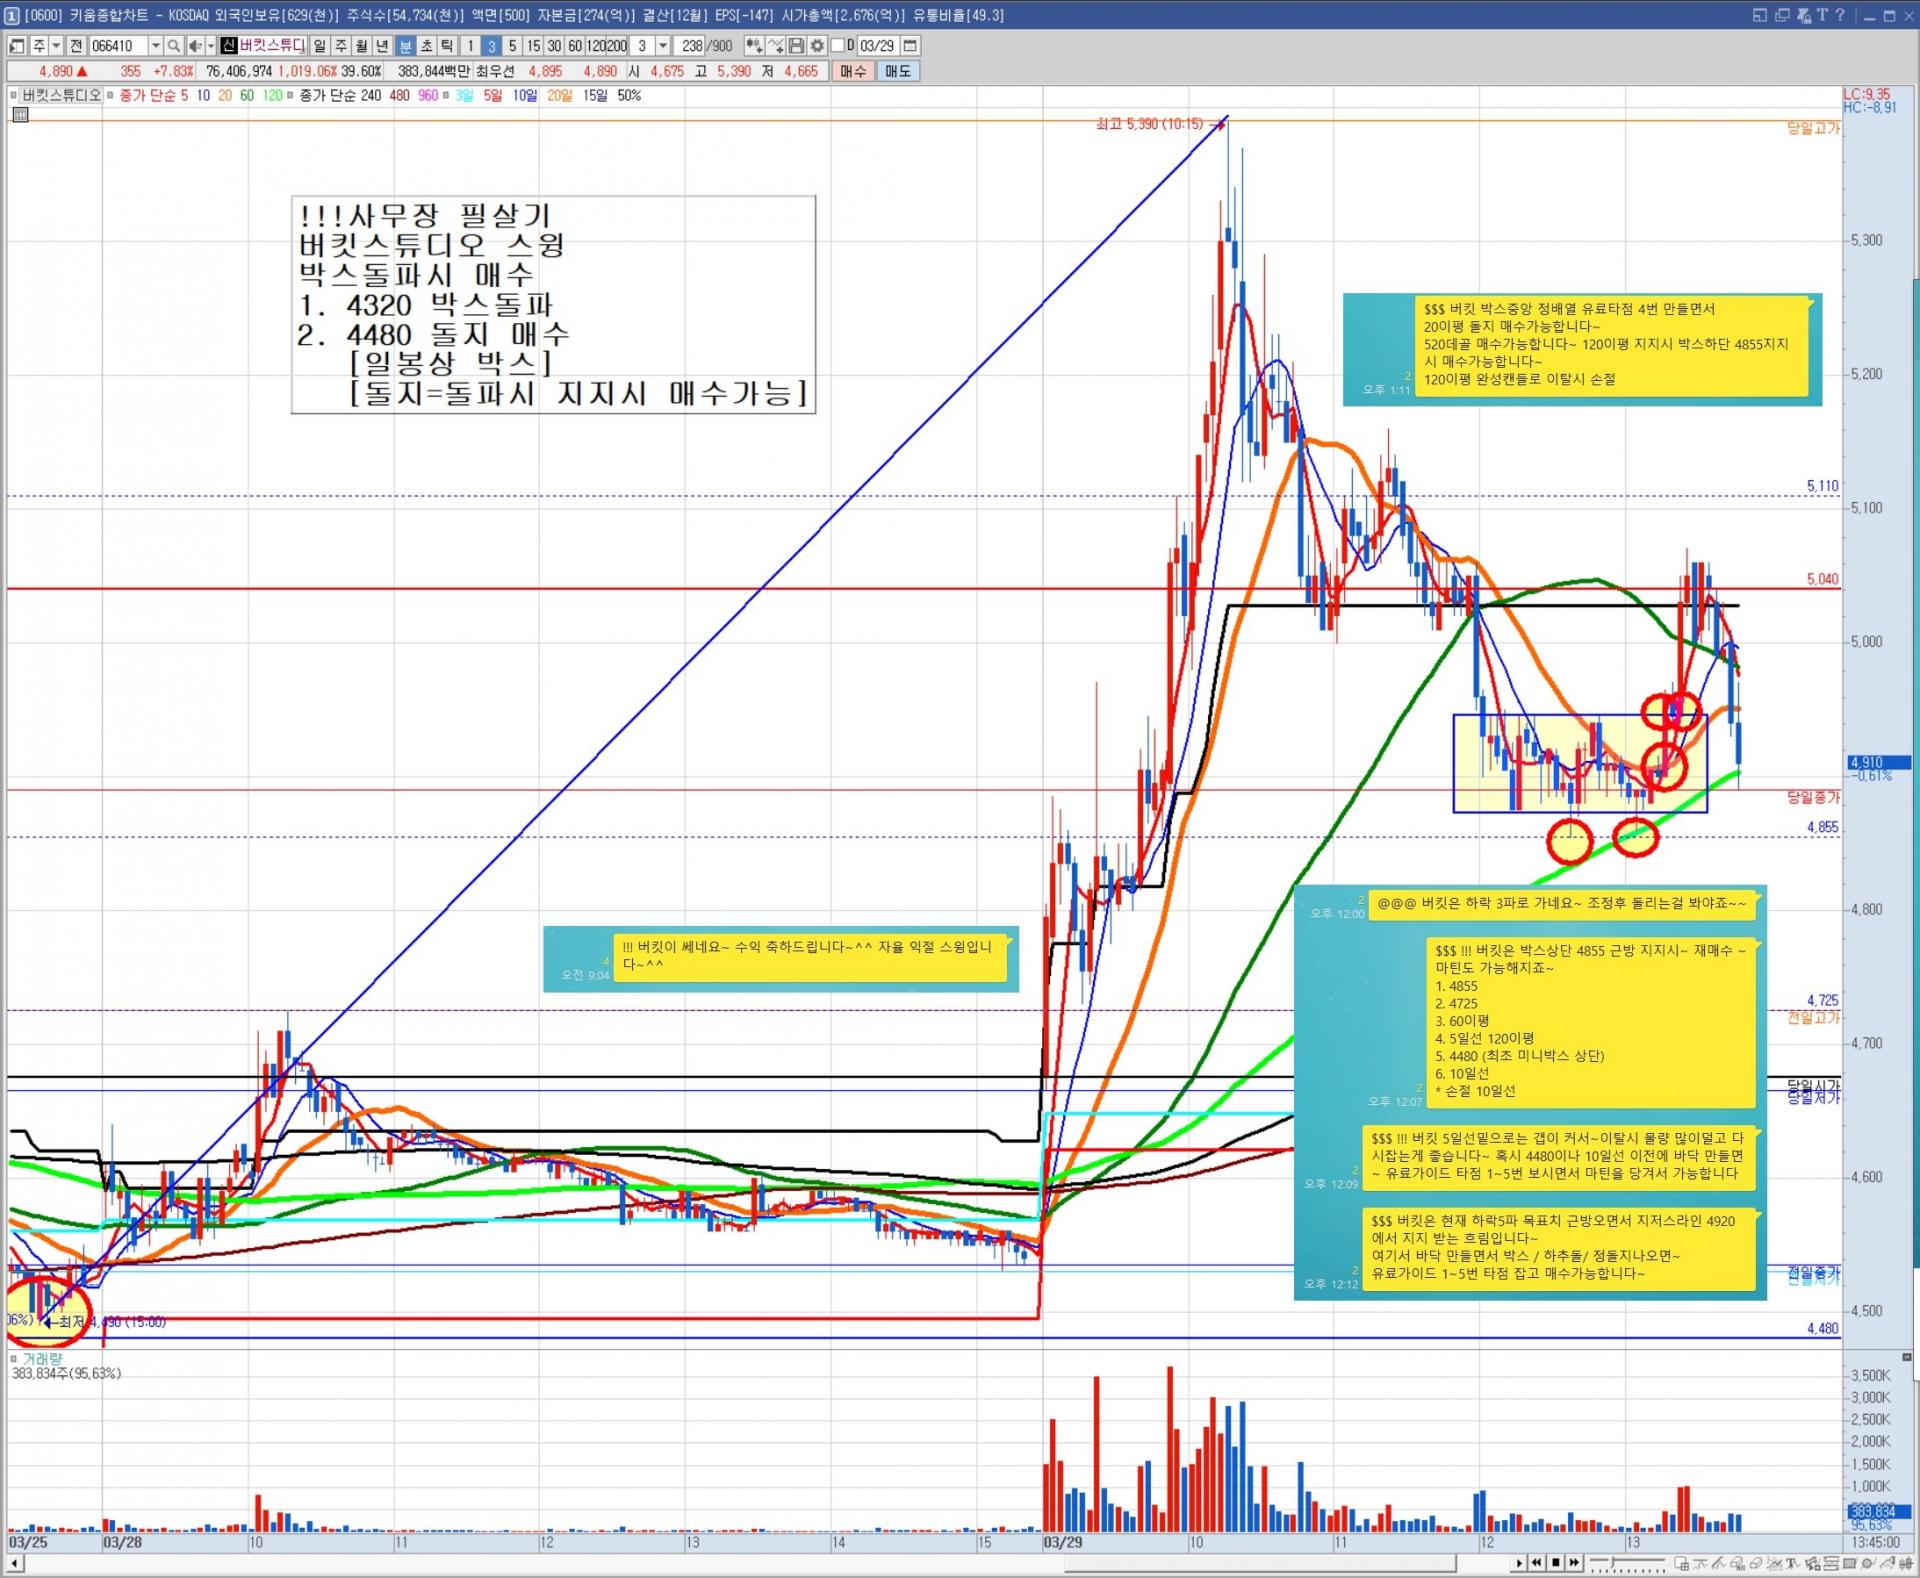Open the date picker calendar icon
This screenshot has width=1920, height=1578.
tap(910, 46)
